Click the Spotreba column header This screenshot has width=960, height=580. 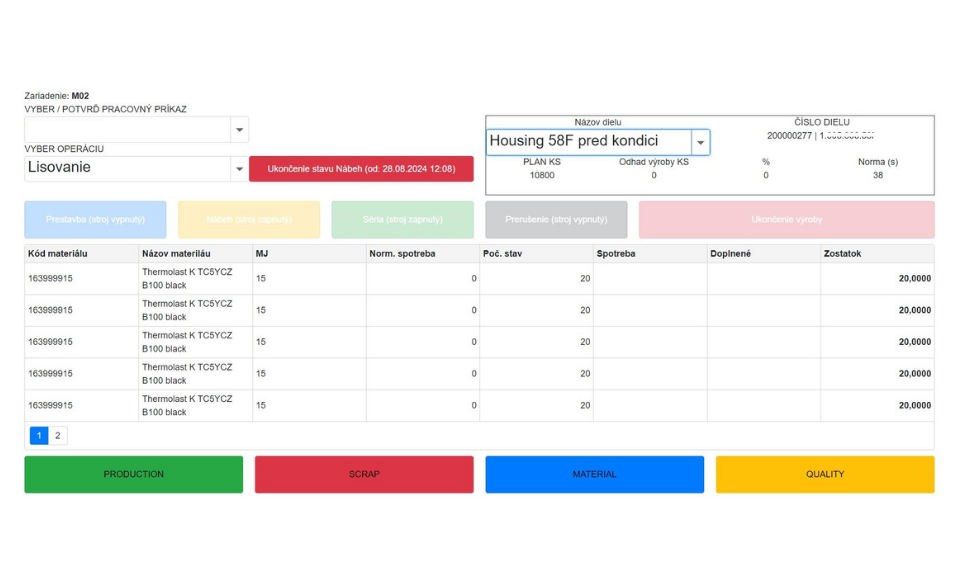pos(617,254)
